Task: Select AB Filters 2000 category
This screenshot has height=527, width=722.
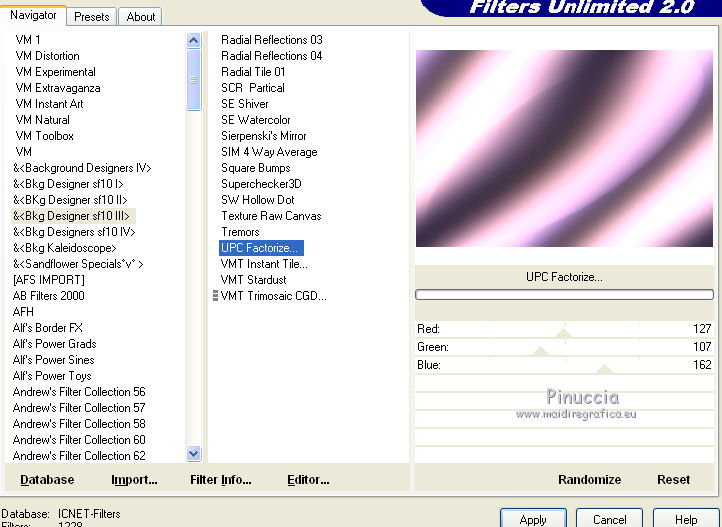Action: pyautogui.click(x=48, y=295)
